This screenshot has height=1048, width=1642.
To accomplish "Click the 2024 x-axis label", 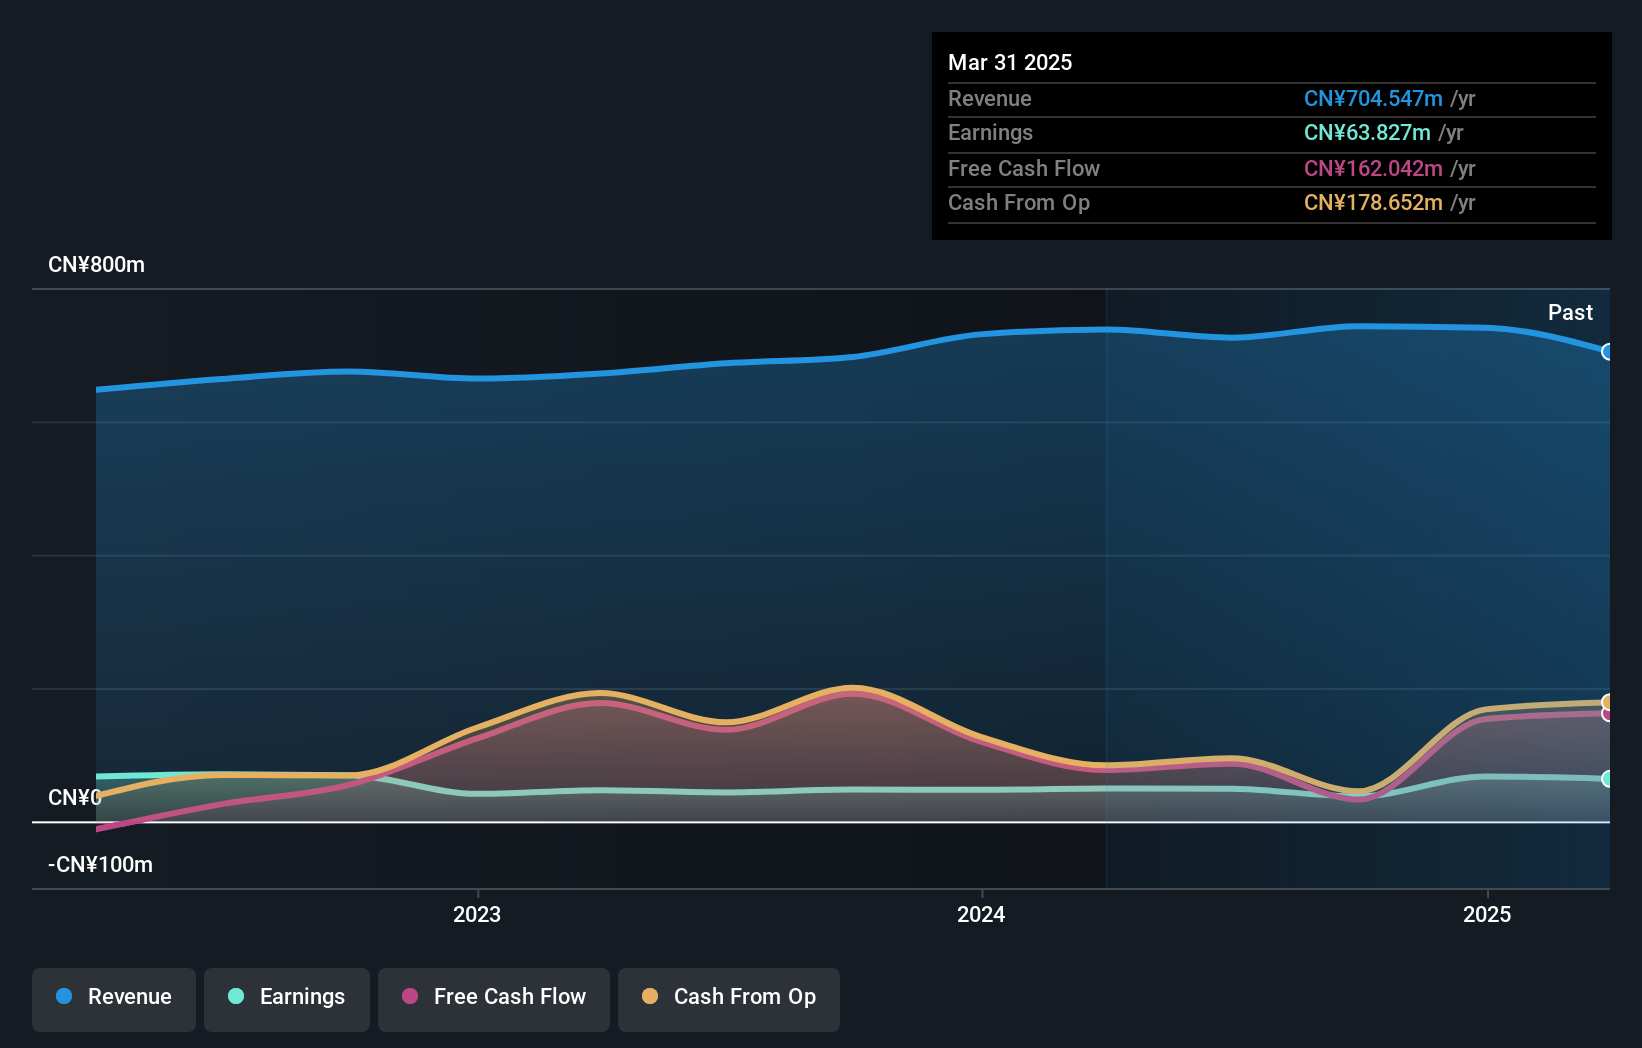I will (981, 914).
